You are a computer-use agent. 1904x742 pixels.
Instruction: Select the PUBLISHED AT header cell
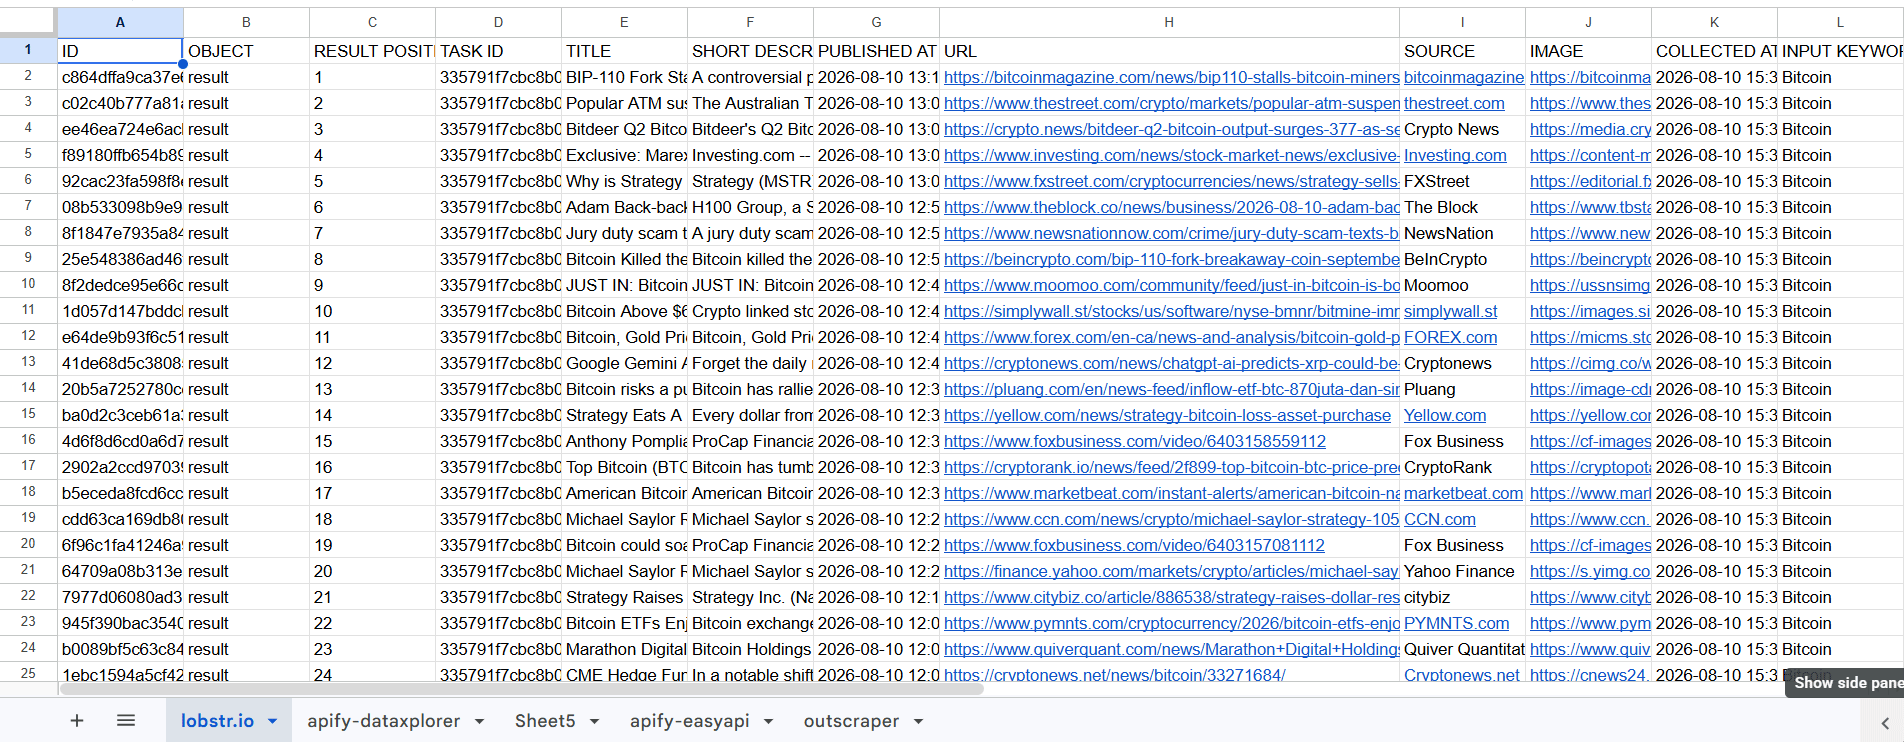click(x=876, y=51)
